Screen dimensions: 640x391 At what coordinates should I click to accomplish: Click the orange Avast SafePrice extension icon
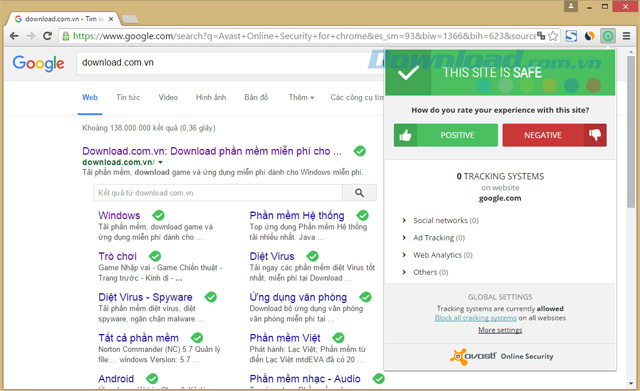[x=589, y=36]
